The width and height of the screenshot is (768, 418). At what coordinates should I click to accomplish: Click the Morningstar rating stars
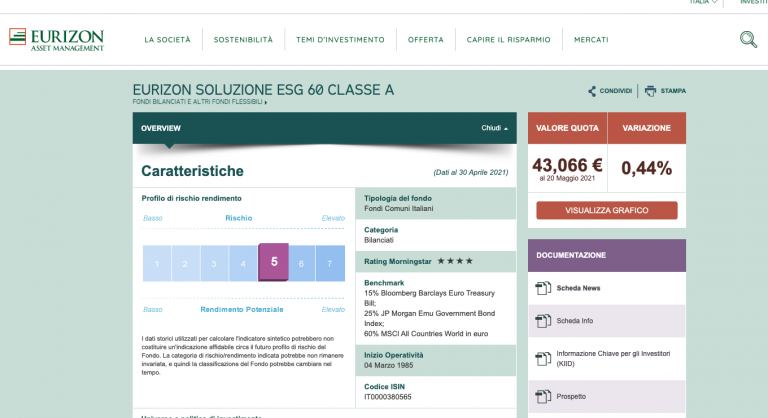tap(455, 261)
